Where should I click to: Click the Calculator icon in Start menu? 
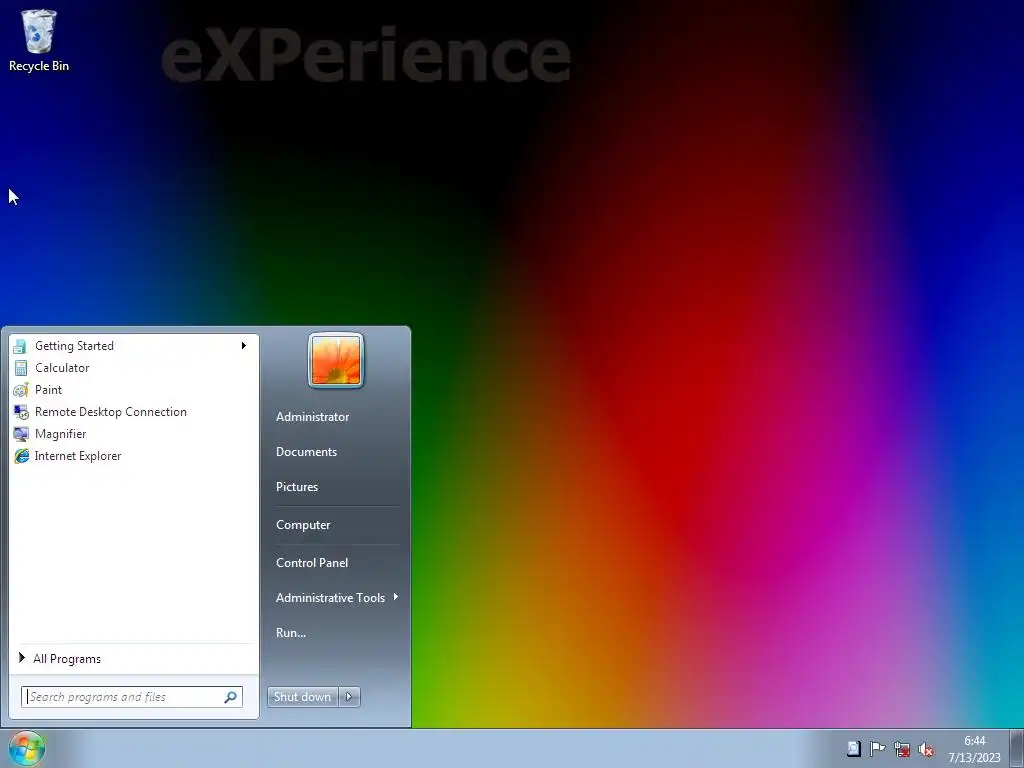point(21,368)
